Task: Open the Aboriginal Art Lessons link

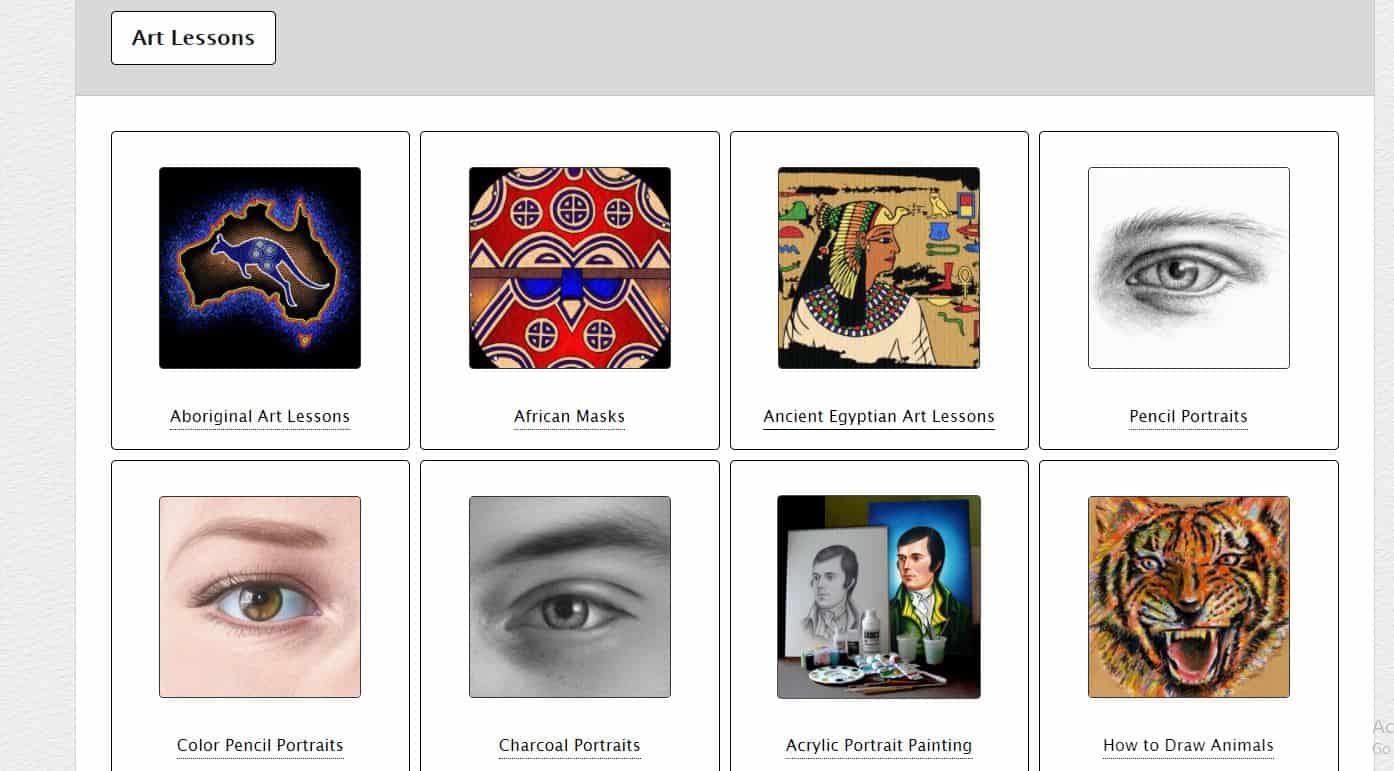Action: tap(260, 417)
